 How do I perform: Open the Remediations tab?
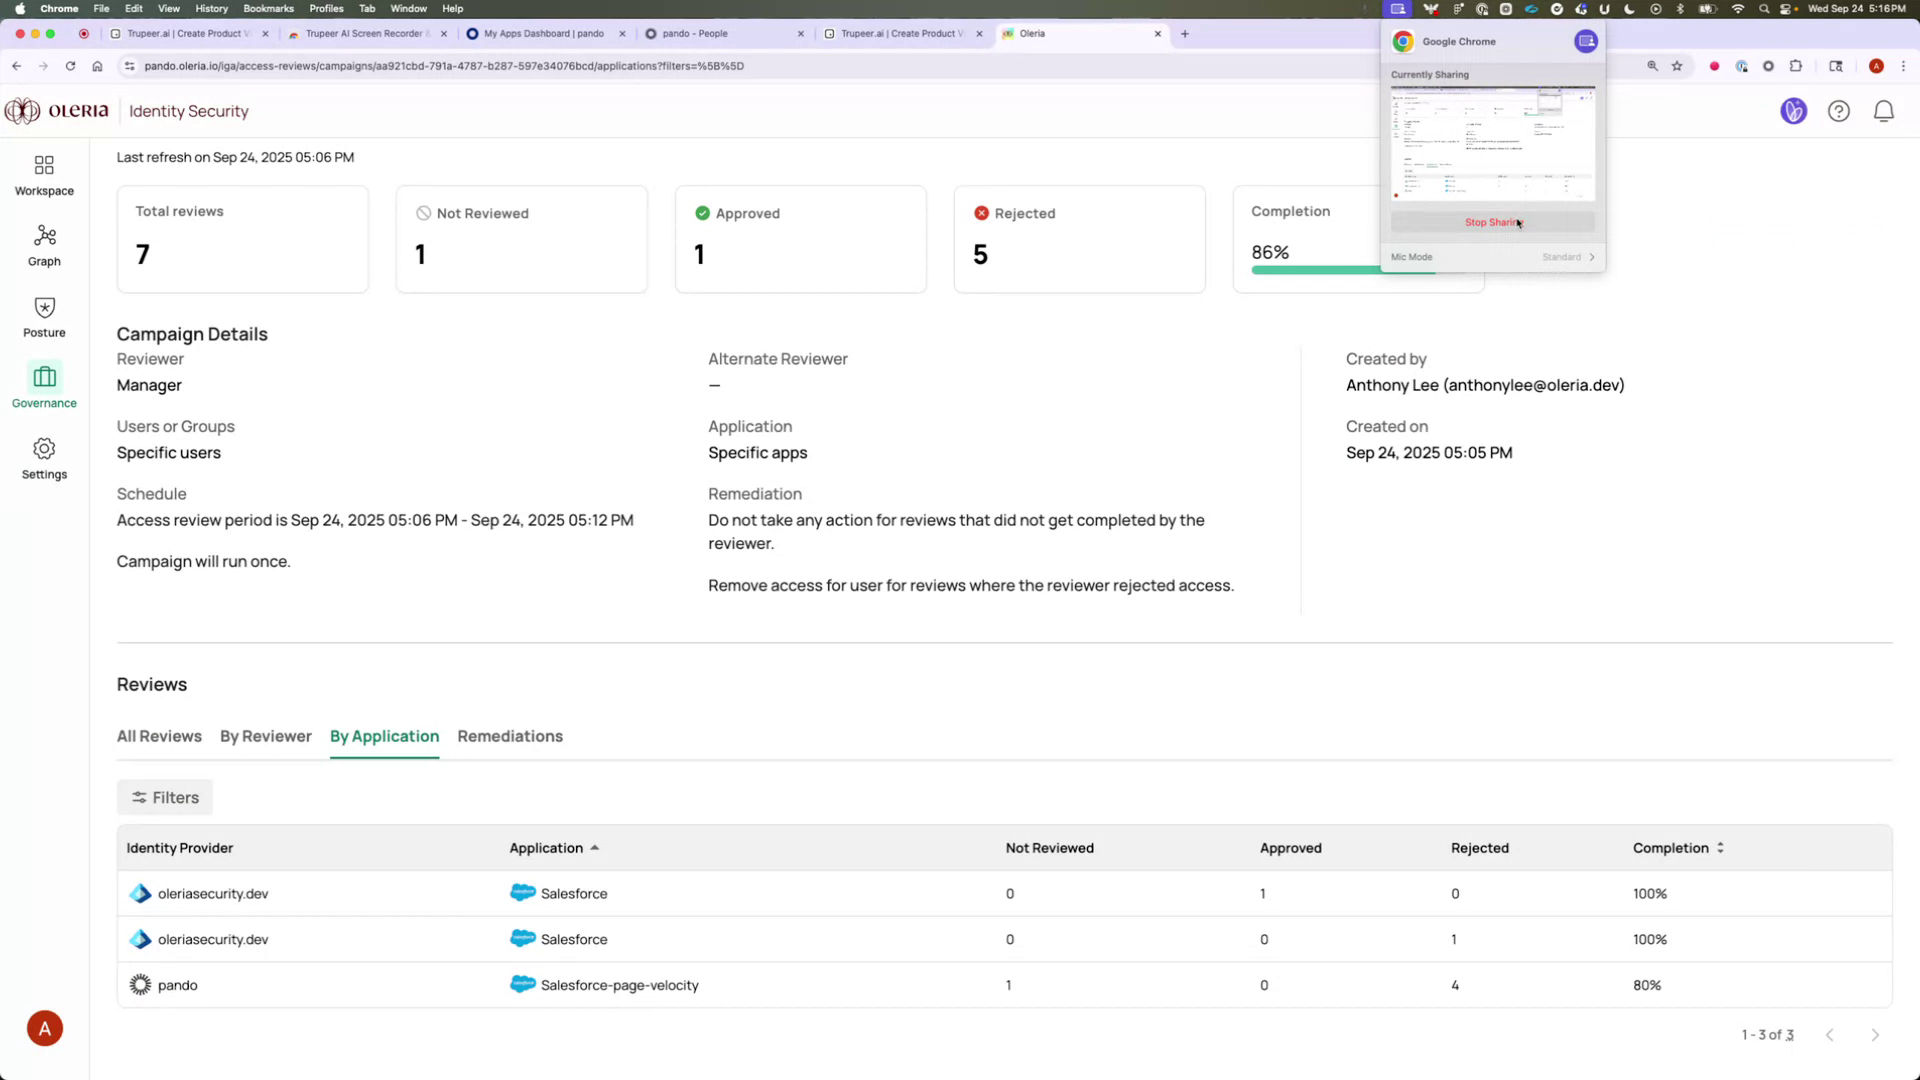pyautogui.click(x=510, y=736)
